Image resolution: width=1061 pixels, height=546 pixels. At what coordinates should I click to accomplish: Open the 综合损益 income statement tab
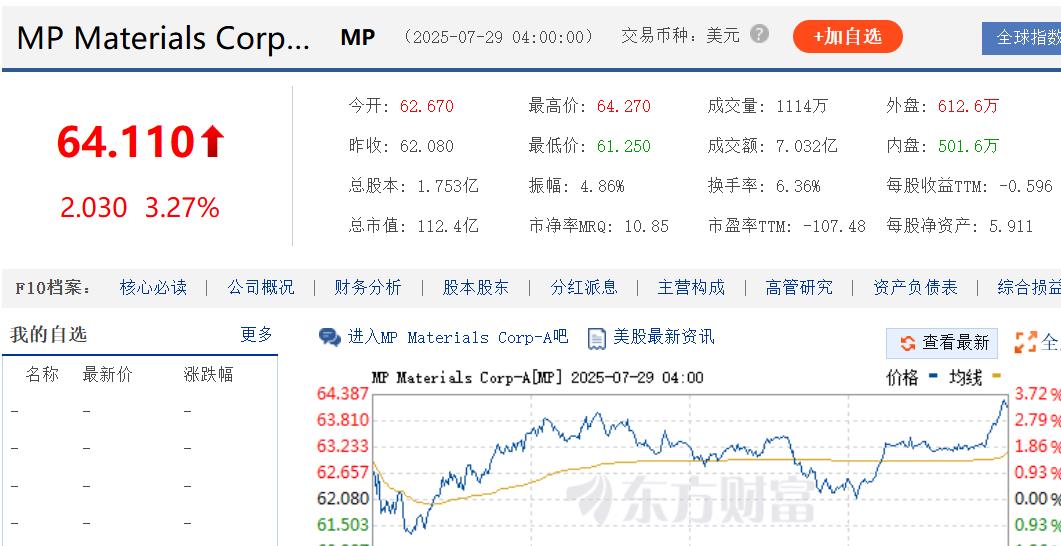click(x=1029, y=288)
